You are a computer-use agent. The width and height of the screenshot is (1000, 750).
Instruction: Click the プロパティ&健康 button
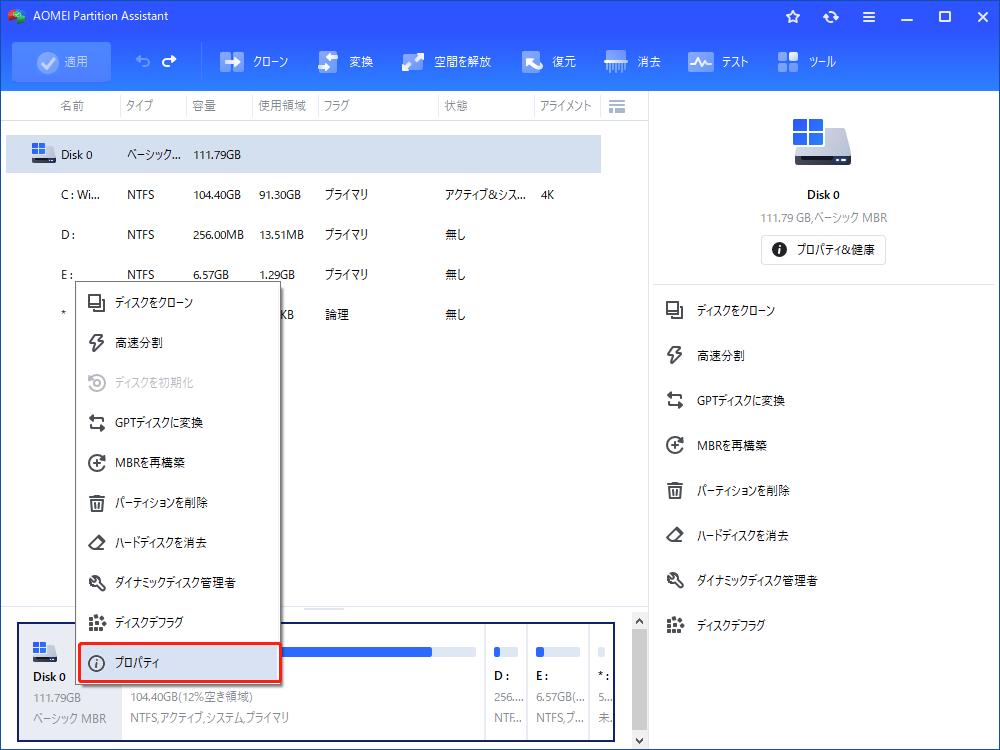coord(823,249)
